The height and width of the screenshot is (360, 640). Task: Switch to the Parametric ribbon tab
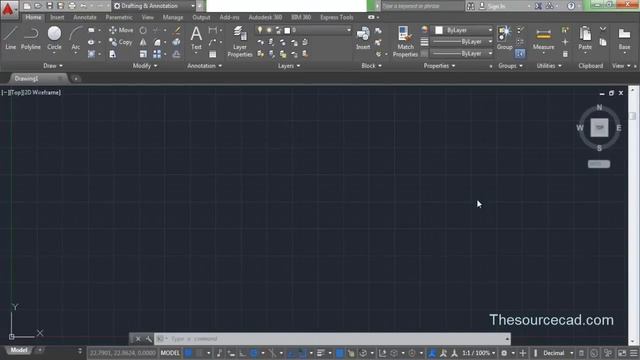(x=119, y=17)
